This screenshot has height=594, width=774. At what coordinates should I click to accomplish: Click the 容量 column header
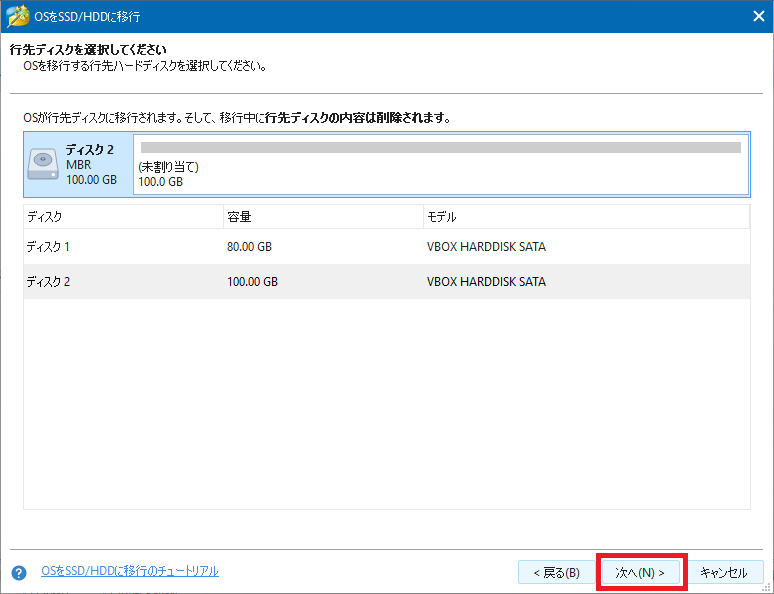point(323,217)
